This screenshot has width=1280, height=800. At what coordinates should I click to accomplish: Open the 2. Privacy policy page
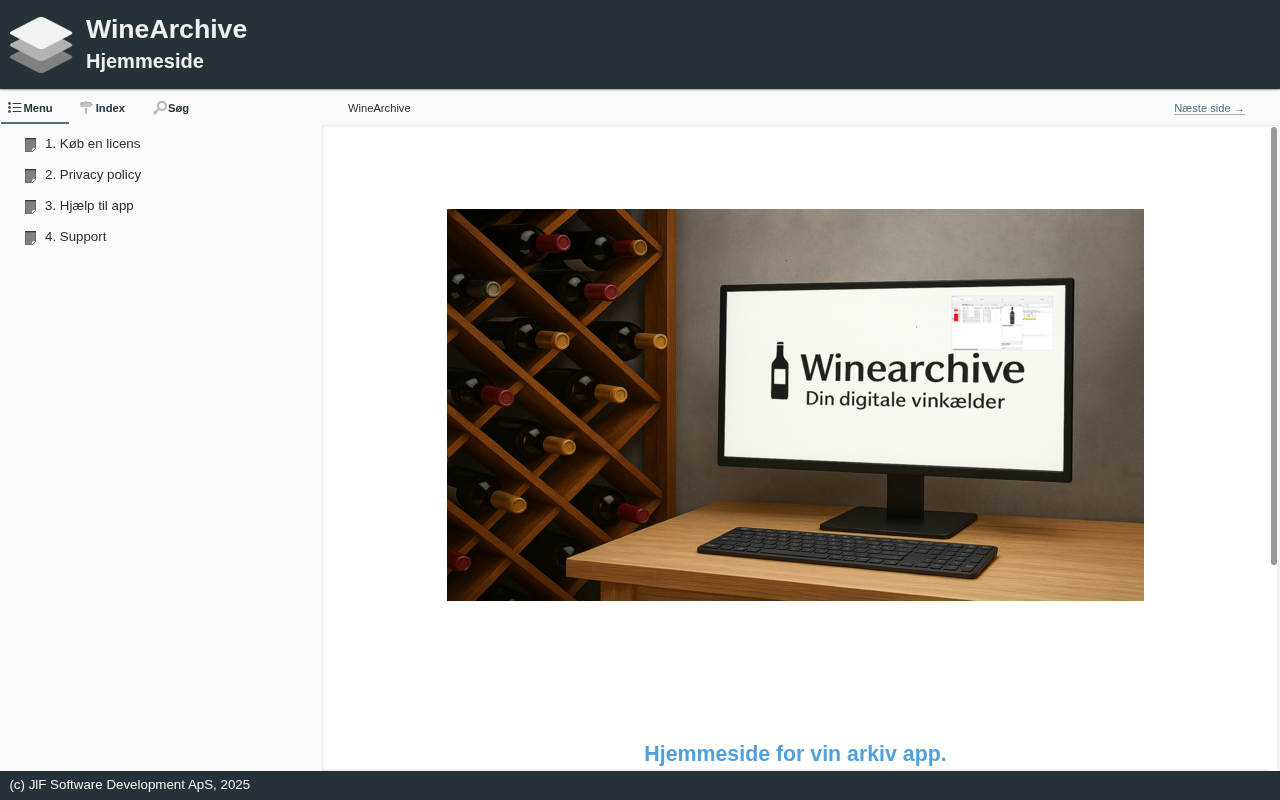click(93, 175)
